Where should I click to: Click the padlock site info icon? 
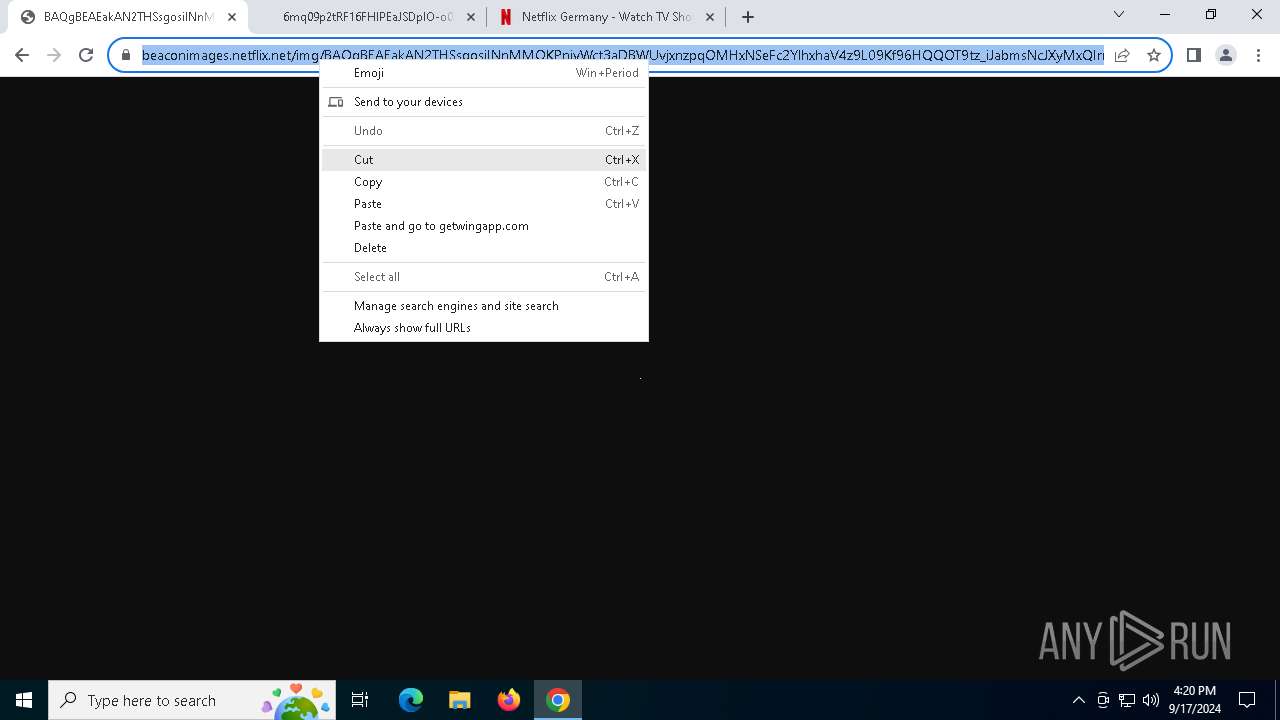click(126, 55)
